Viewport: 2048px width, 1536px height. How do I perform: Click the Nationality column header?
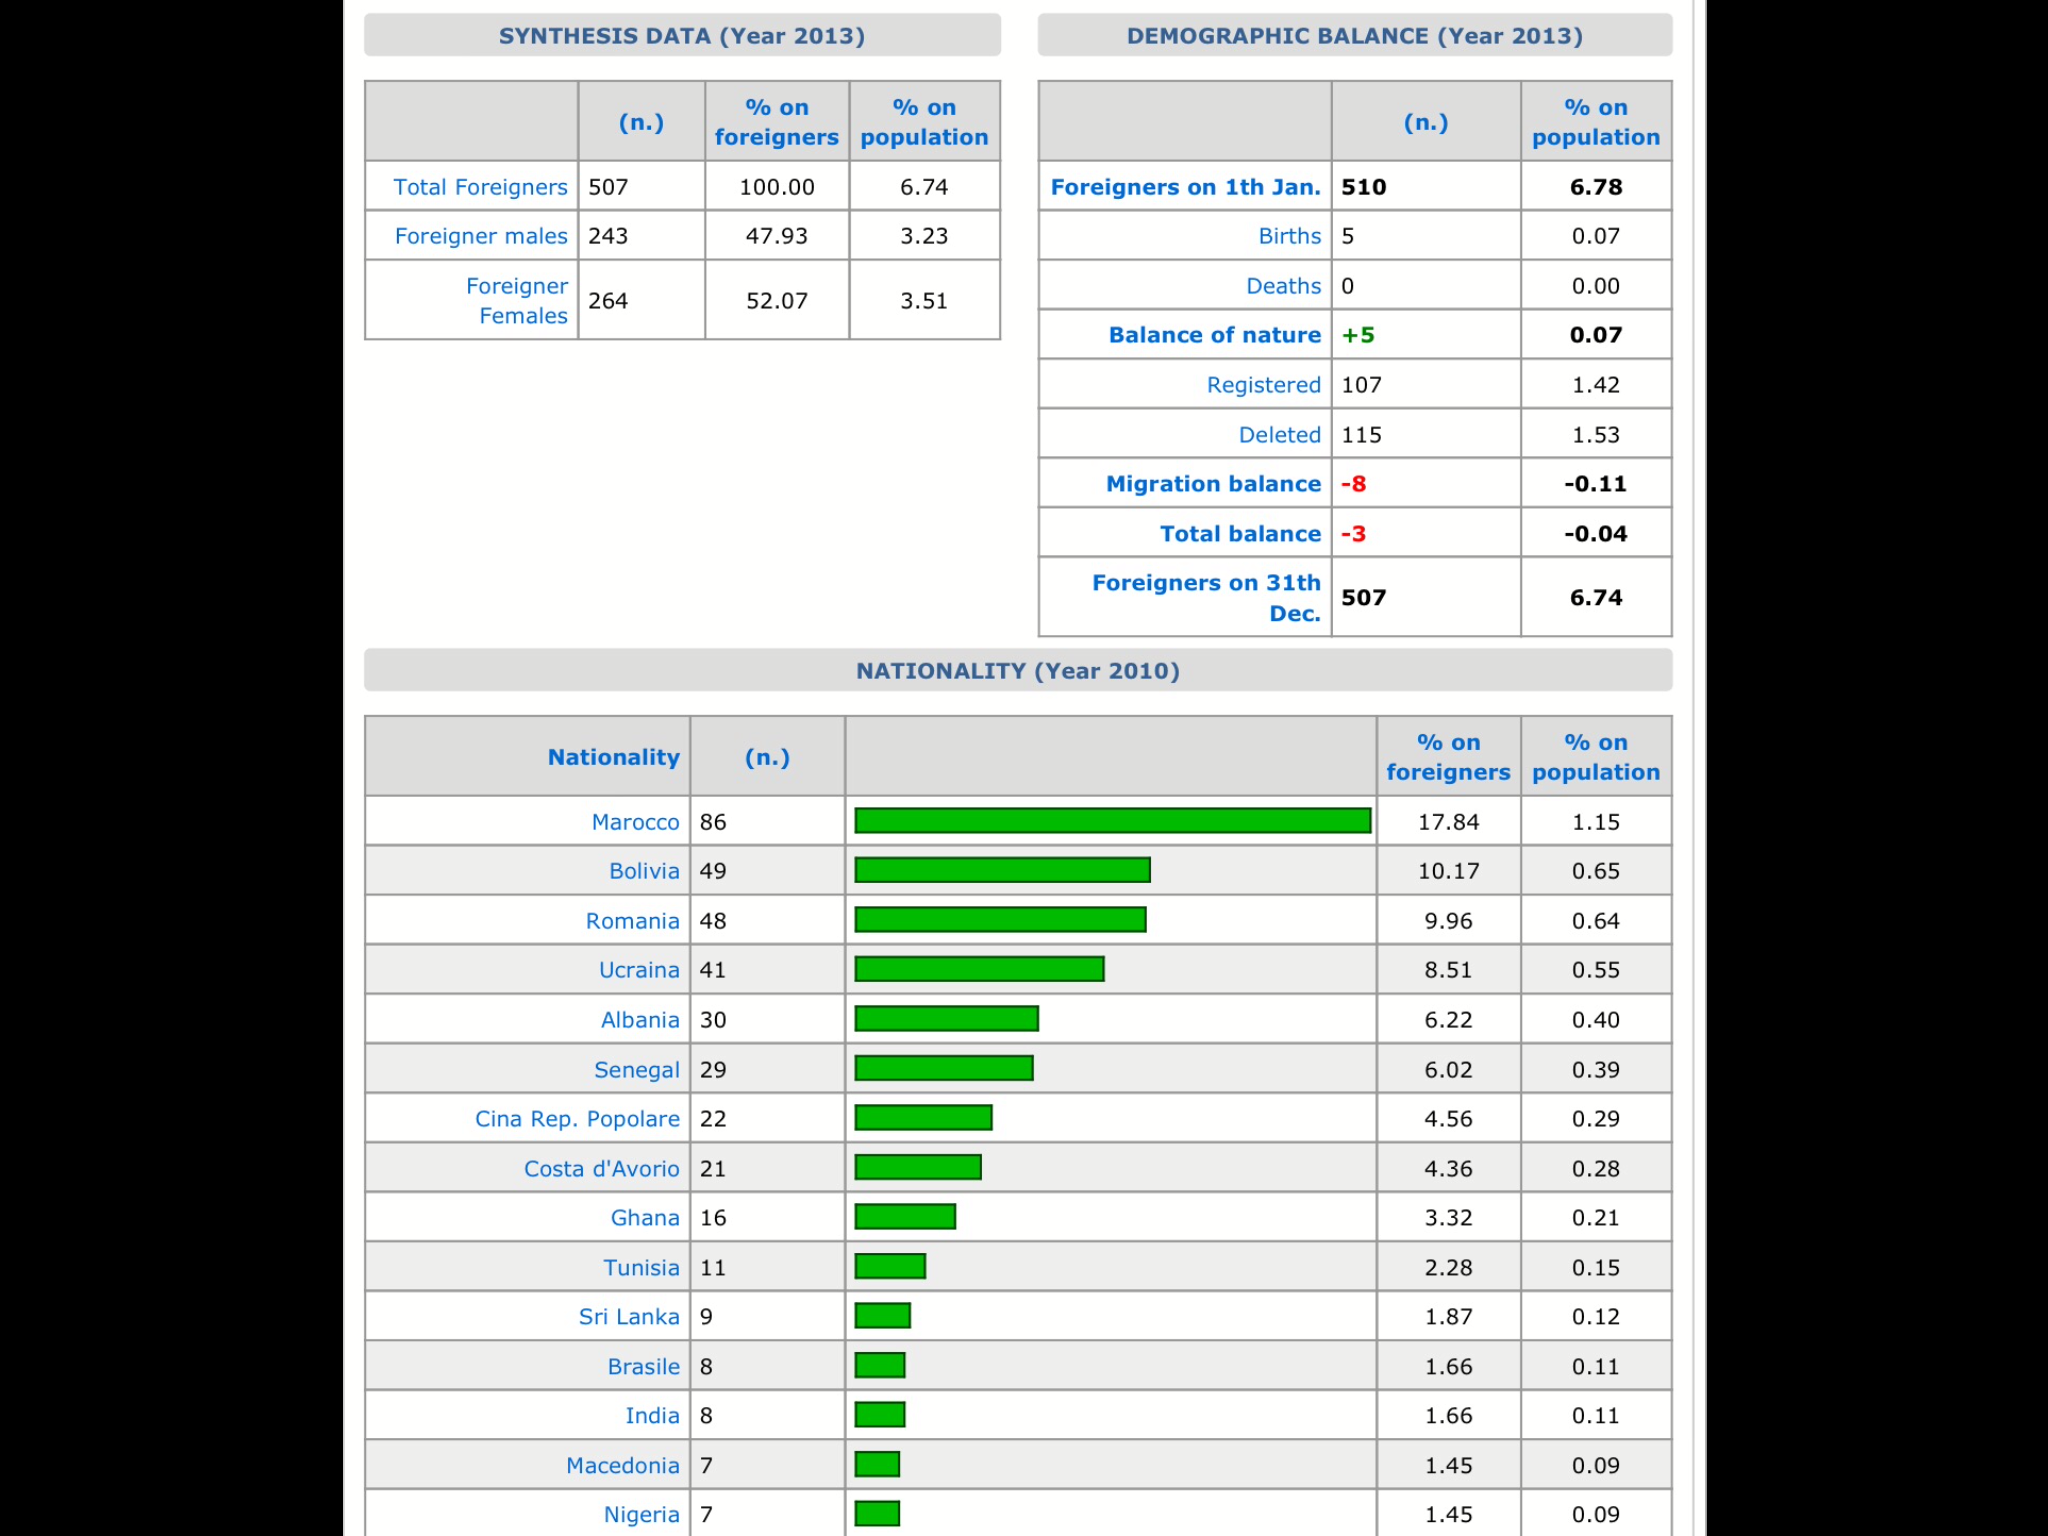point(613,757)
